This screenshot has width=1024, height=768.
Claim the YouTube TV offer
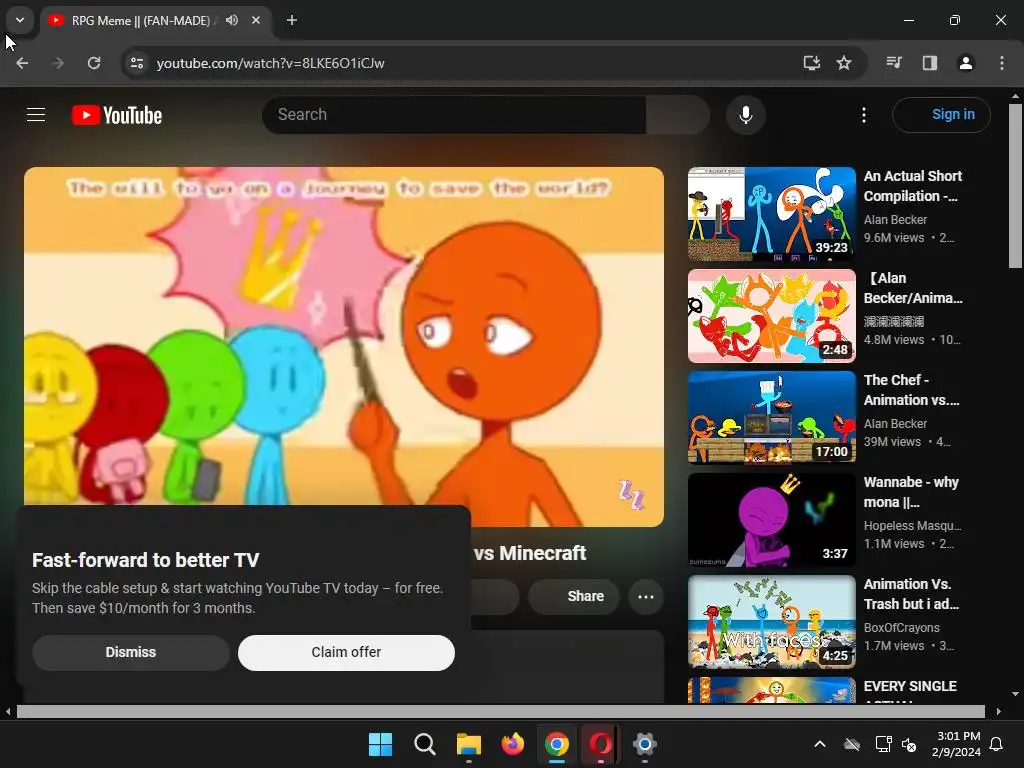pos(346,652)
